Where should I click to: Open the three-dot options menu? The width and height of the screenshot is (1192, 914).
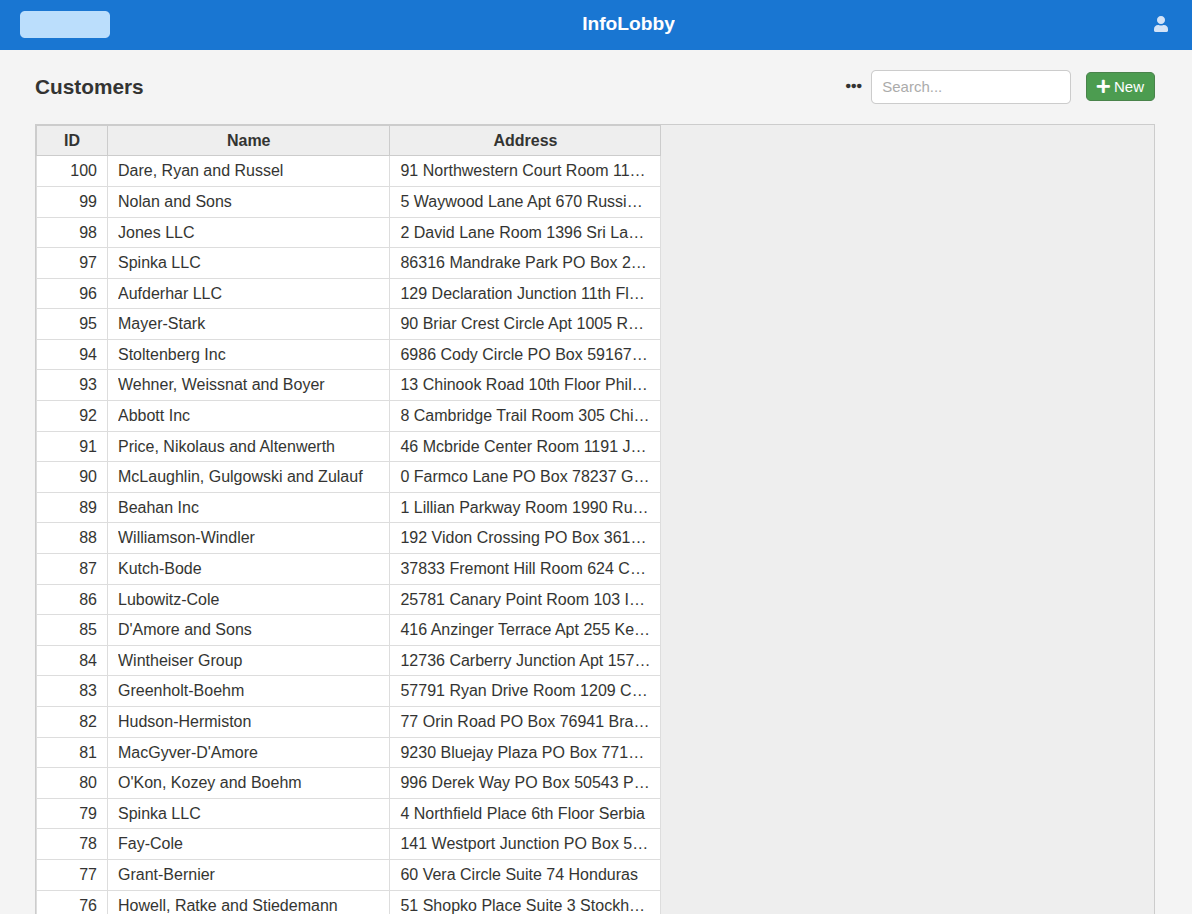point(853,87)
